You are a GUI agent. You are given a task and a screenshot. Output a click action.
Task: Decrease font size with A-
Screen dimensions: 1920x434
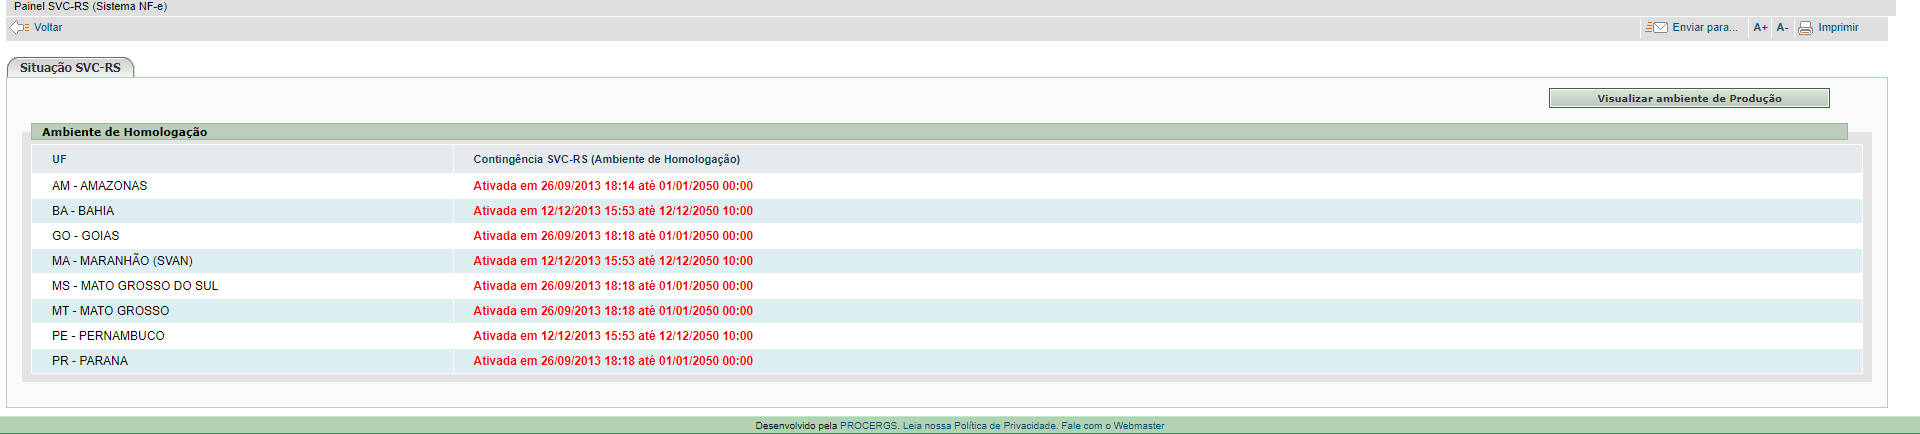tap(1782, 28)
